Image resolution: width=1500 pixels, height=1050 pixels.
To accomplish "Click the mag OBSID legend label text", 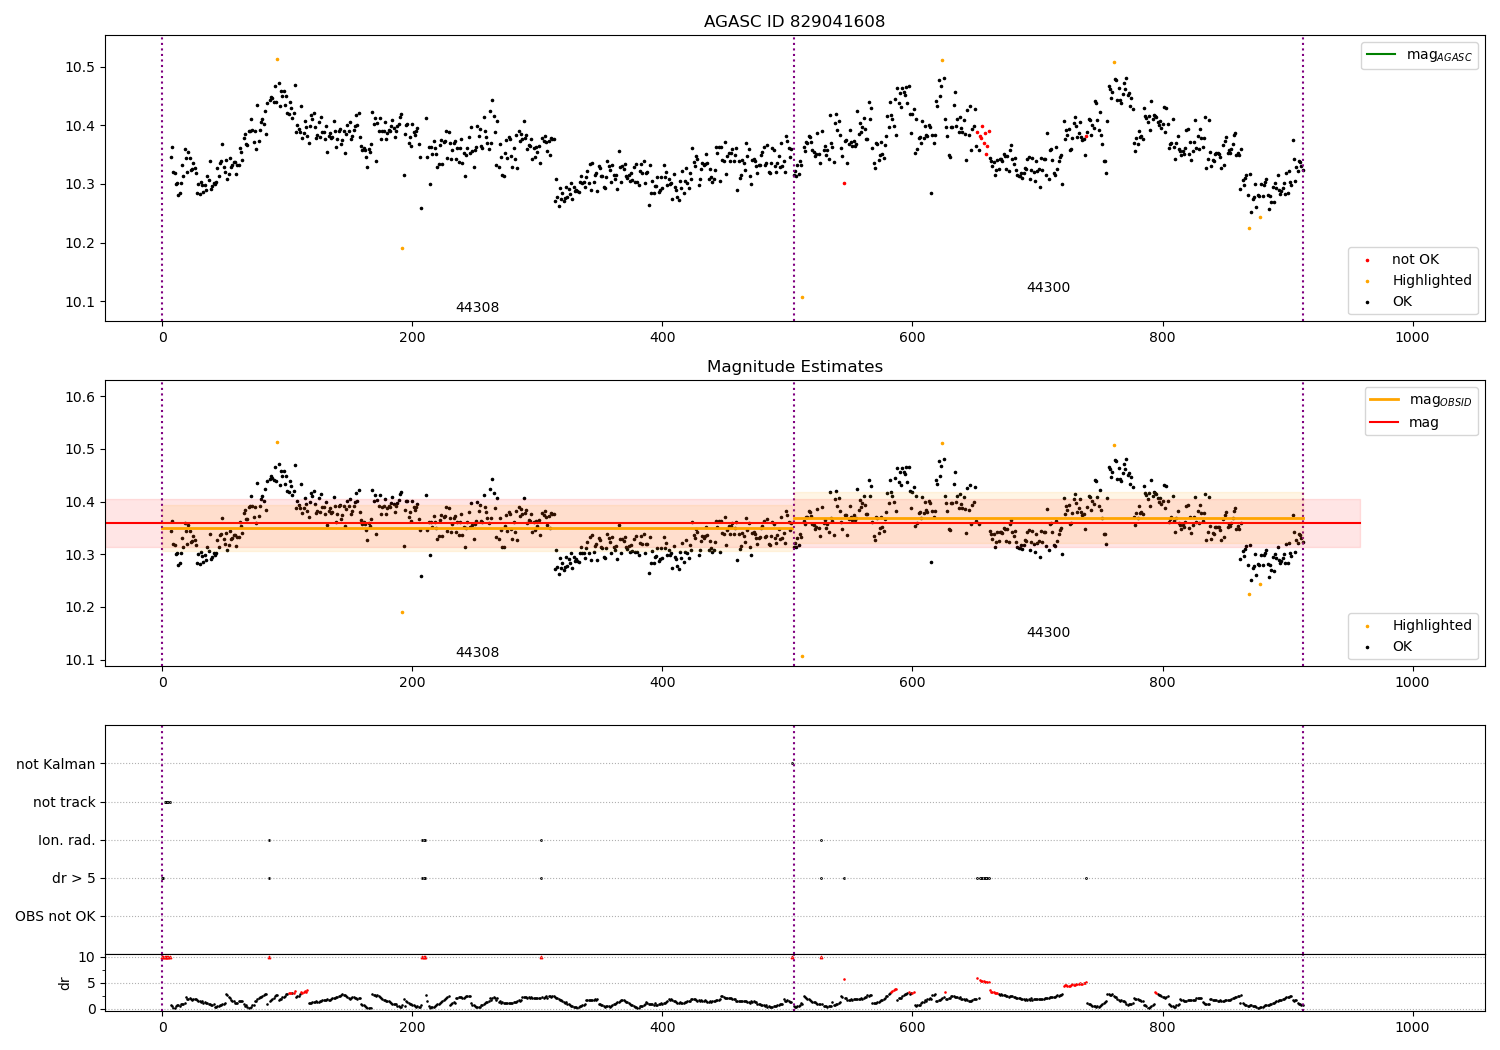I will click(x=1440, y=401).
